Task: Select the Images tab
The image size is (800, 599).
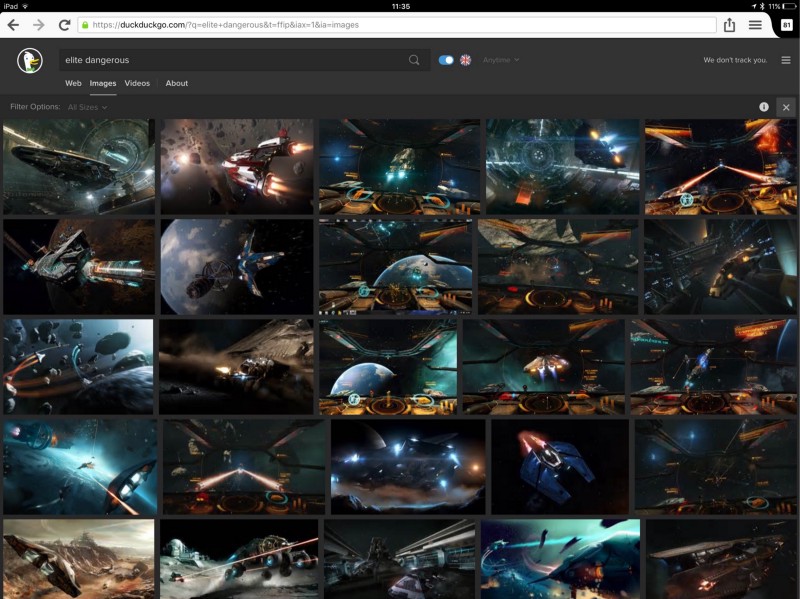Action: coord(103,83)
